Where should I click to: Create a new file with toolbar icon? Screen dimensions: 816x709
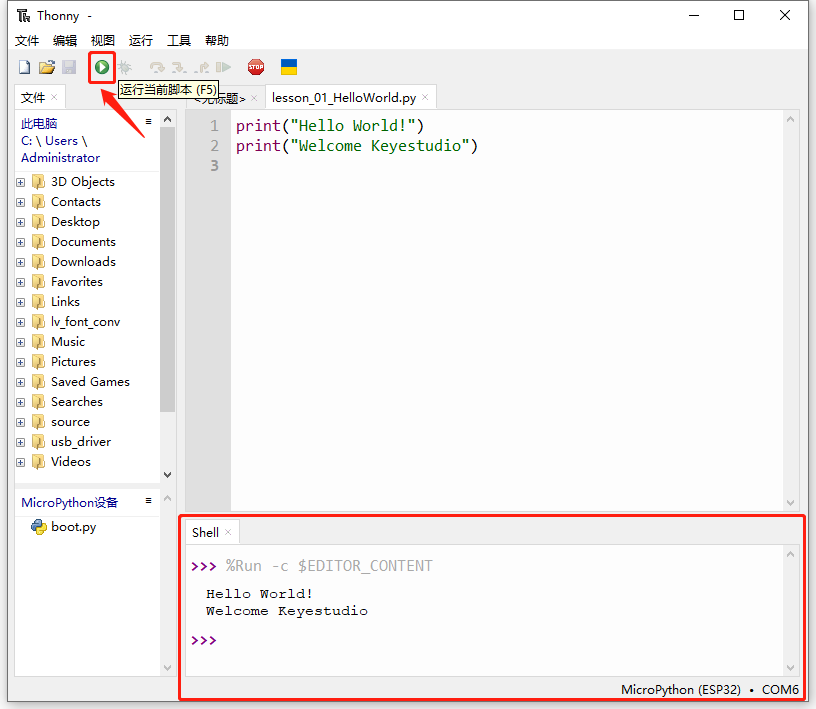[24, 67]
